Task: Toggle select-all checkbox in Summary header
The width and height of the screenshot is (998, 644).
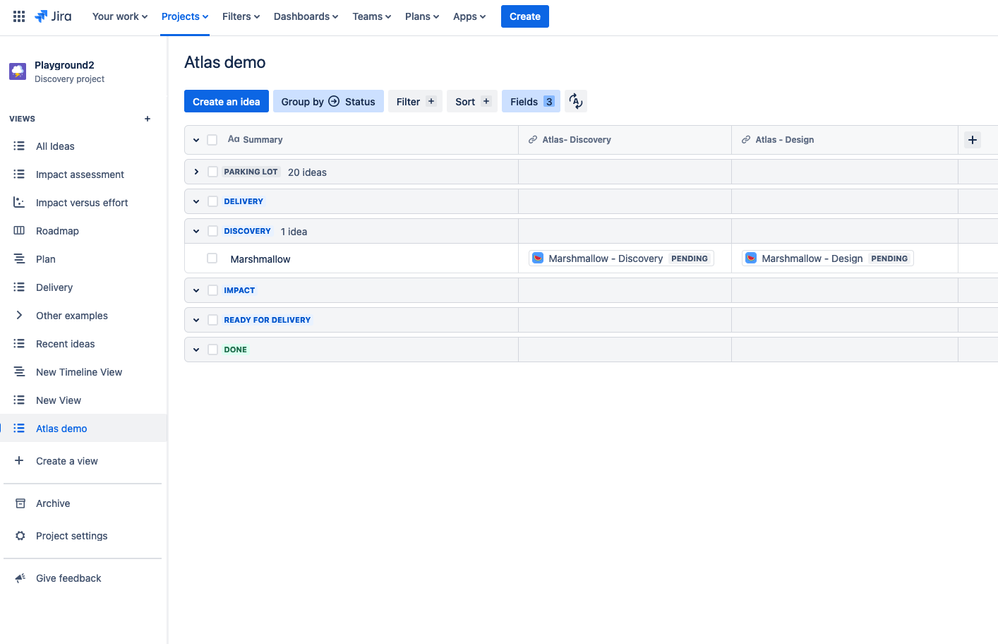Action: pyautogui.click(x=212, y=140)
